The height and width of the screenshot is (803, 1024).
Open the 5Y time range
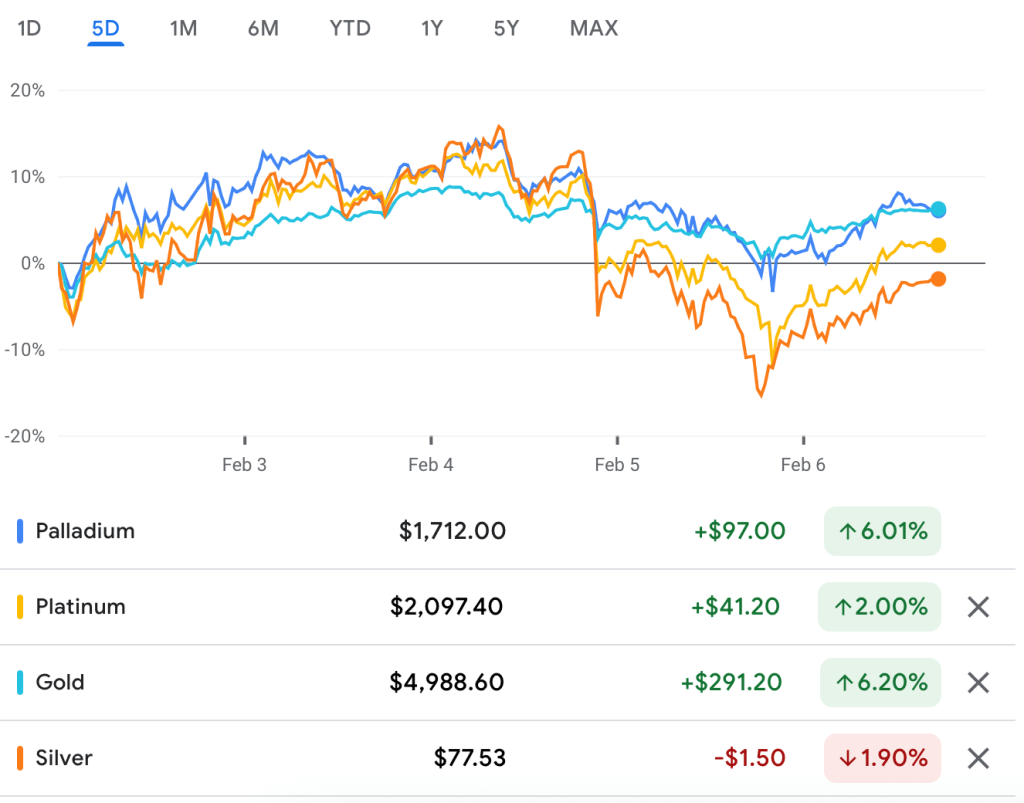[506, 28]
